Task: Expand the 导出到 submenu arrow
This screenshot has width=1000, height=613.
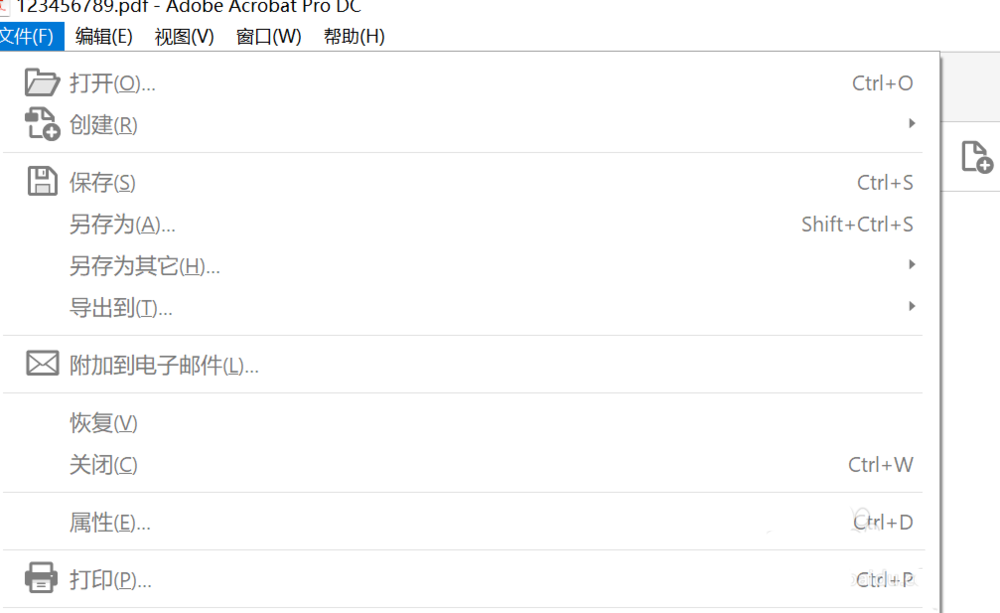Action: click(911, 306)
